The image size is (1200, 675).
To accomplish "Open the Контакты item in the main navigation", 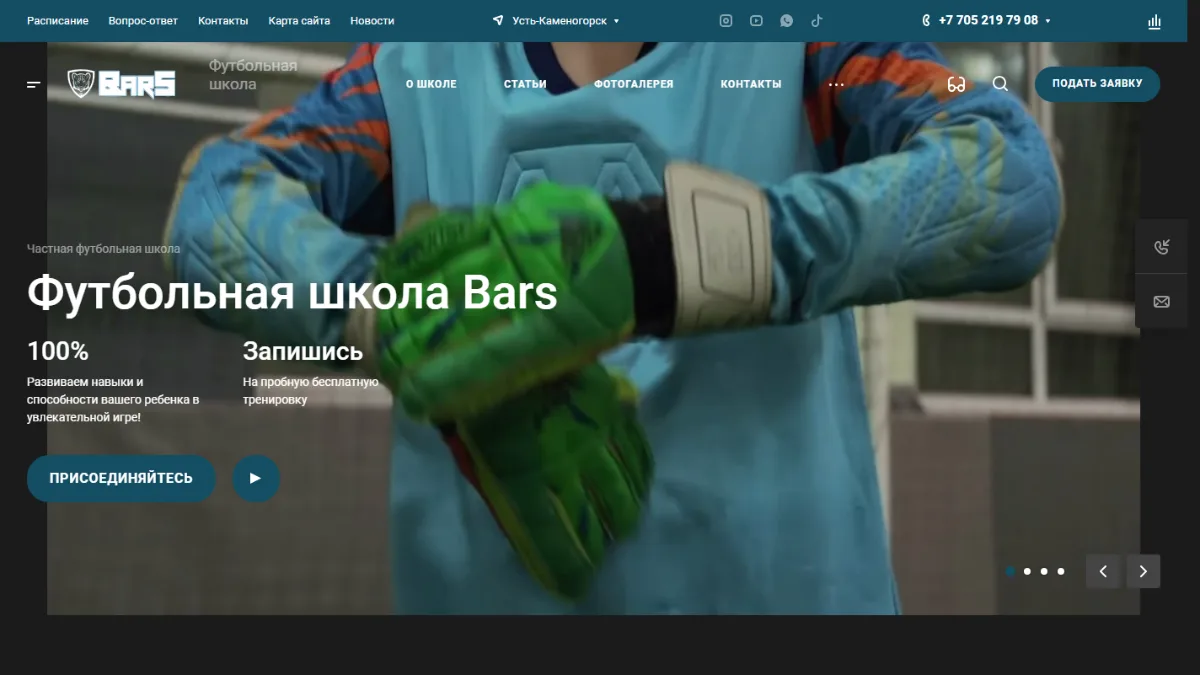I will 751,84.
